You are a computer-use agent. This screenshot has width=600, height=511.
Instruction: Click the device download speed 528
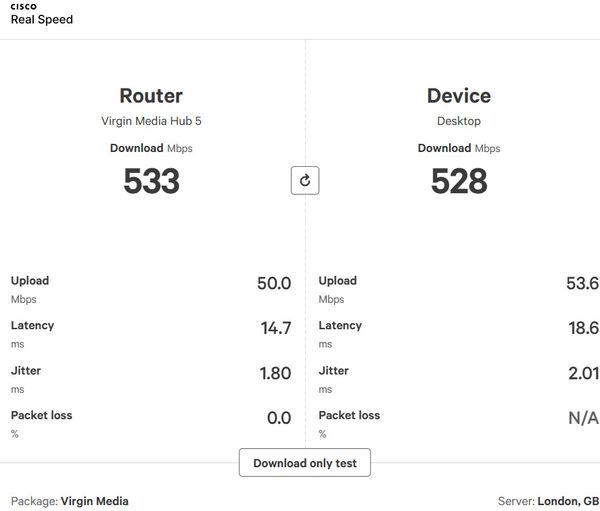point(459,181)
